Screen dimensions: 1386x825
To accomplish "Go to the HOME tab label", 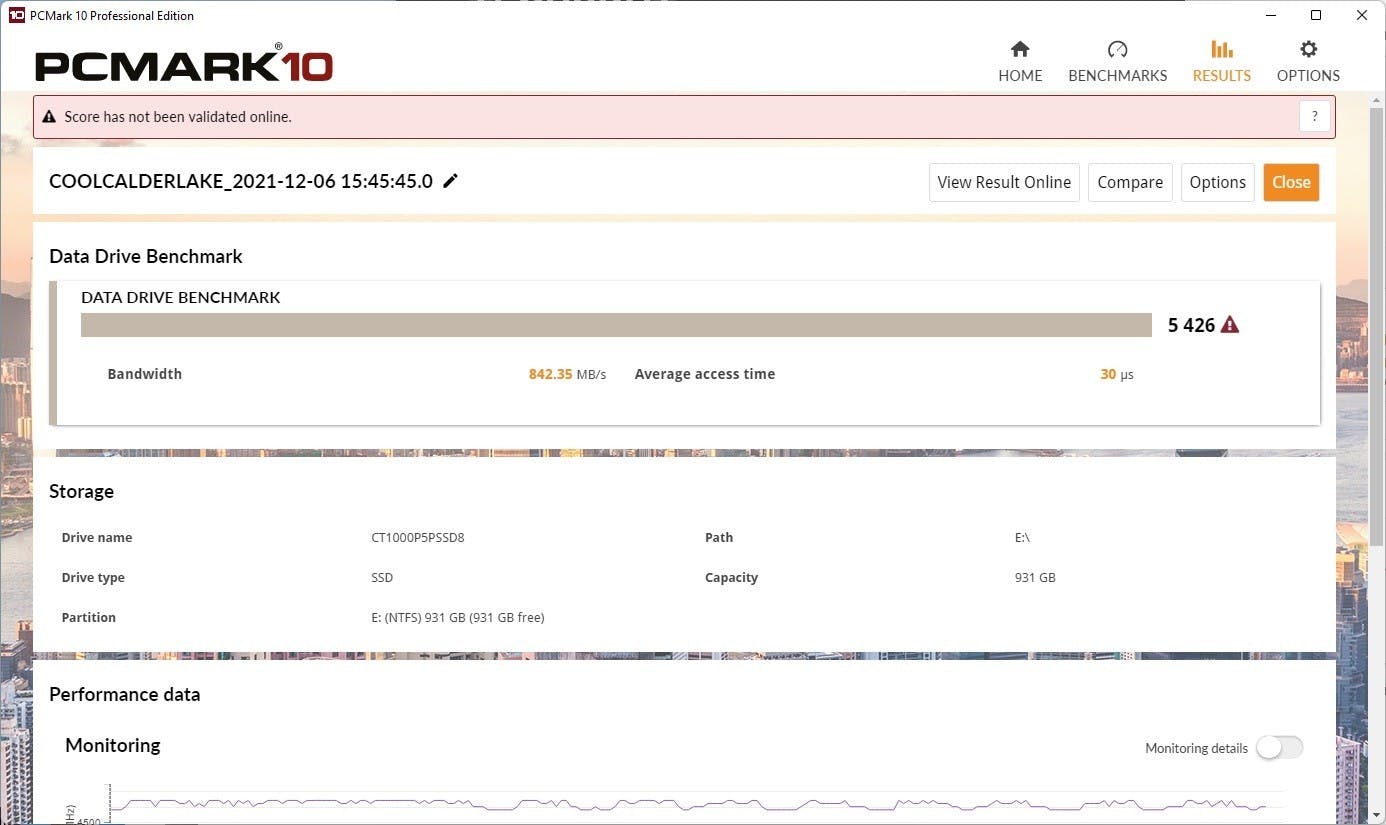I will point(1020,76).
